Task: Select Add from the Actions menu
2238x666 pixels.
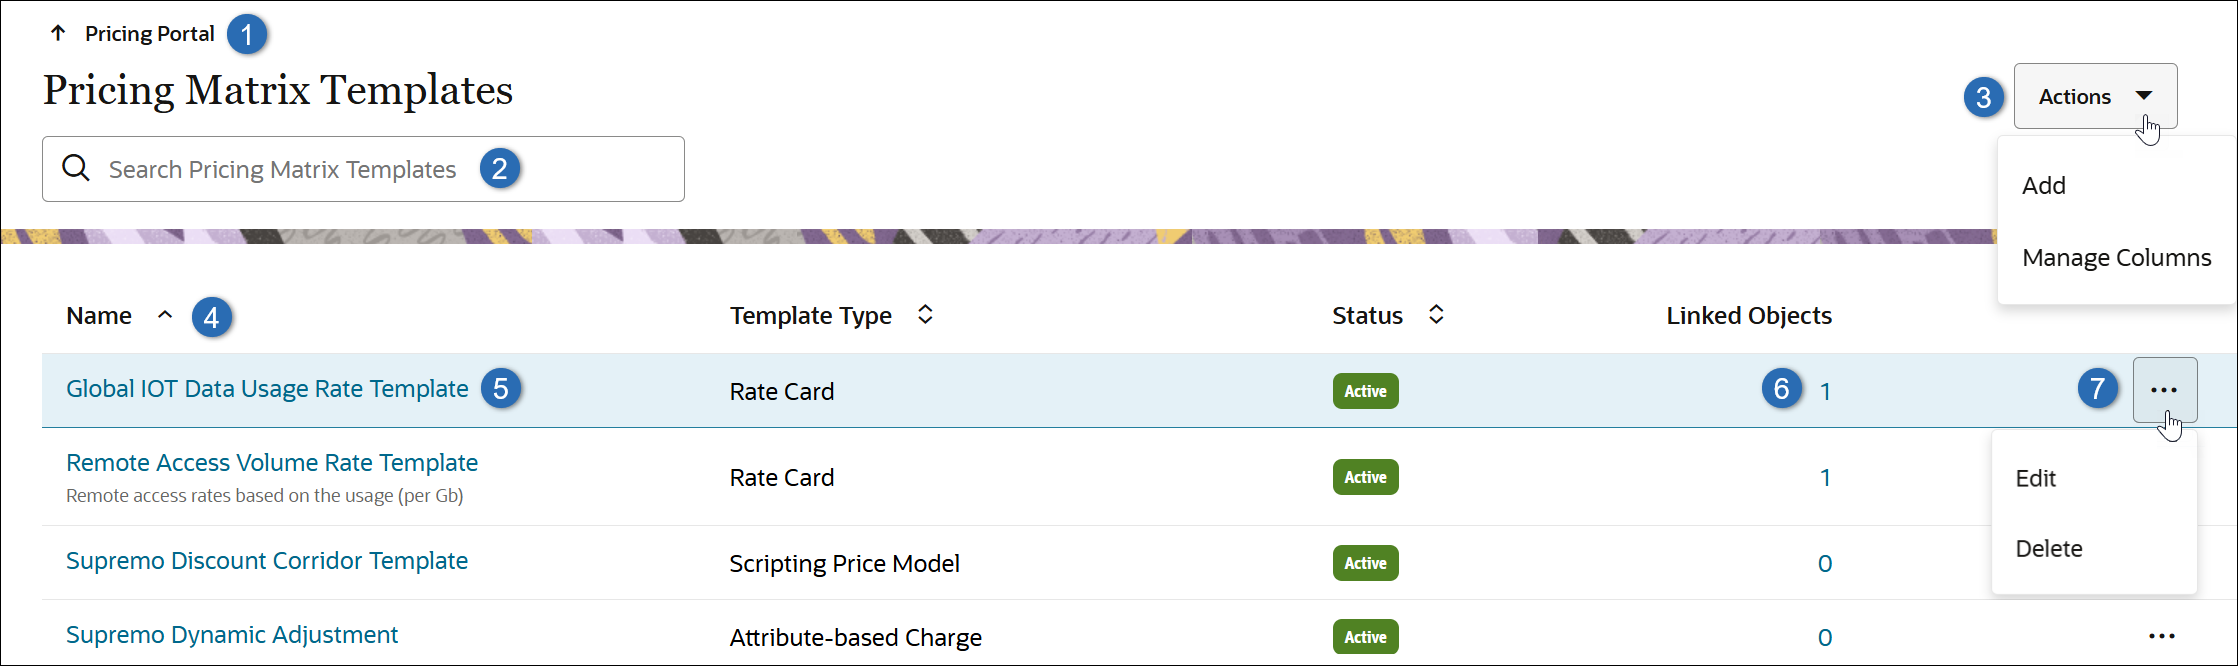Action: 2044,185
